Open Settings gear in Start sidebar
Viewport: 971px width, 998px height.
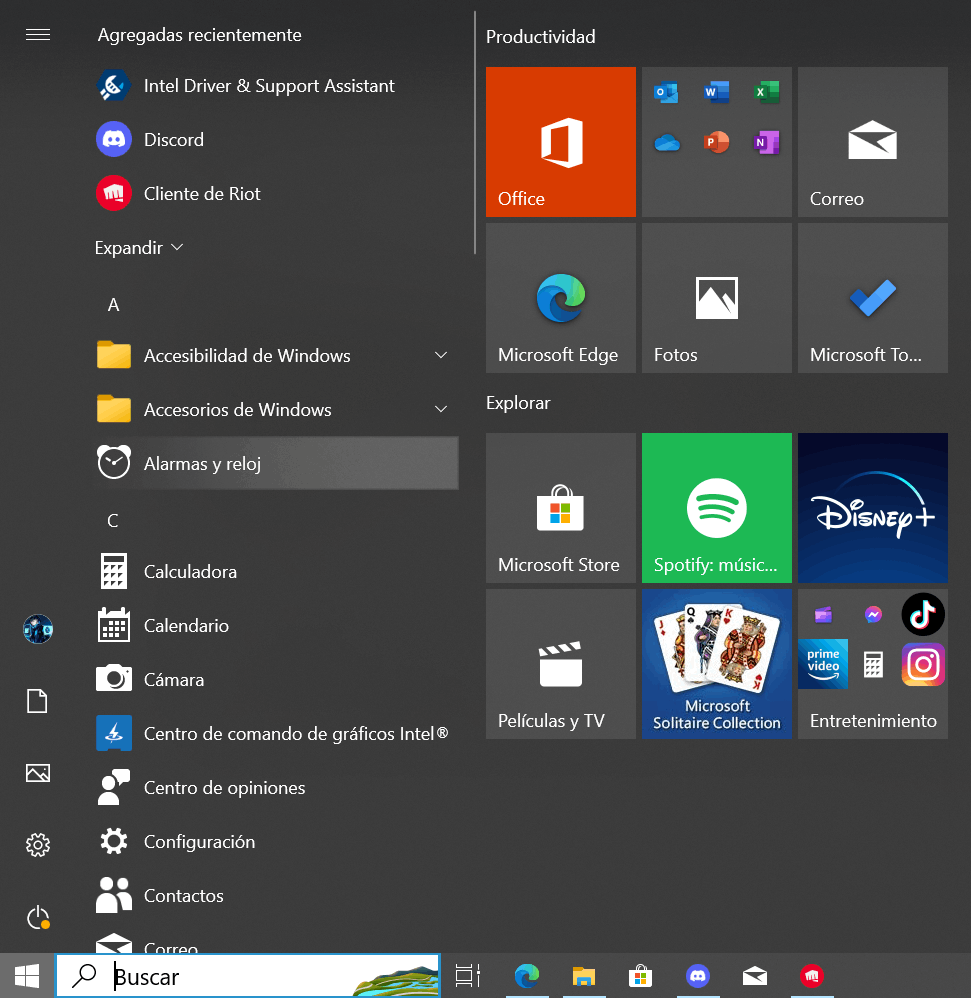38,845
